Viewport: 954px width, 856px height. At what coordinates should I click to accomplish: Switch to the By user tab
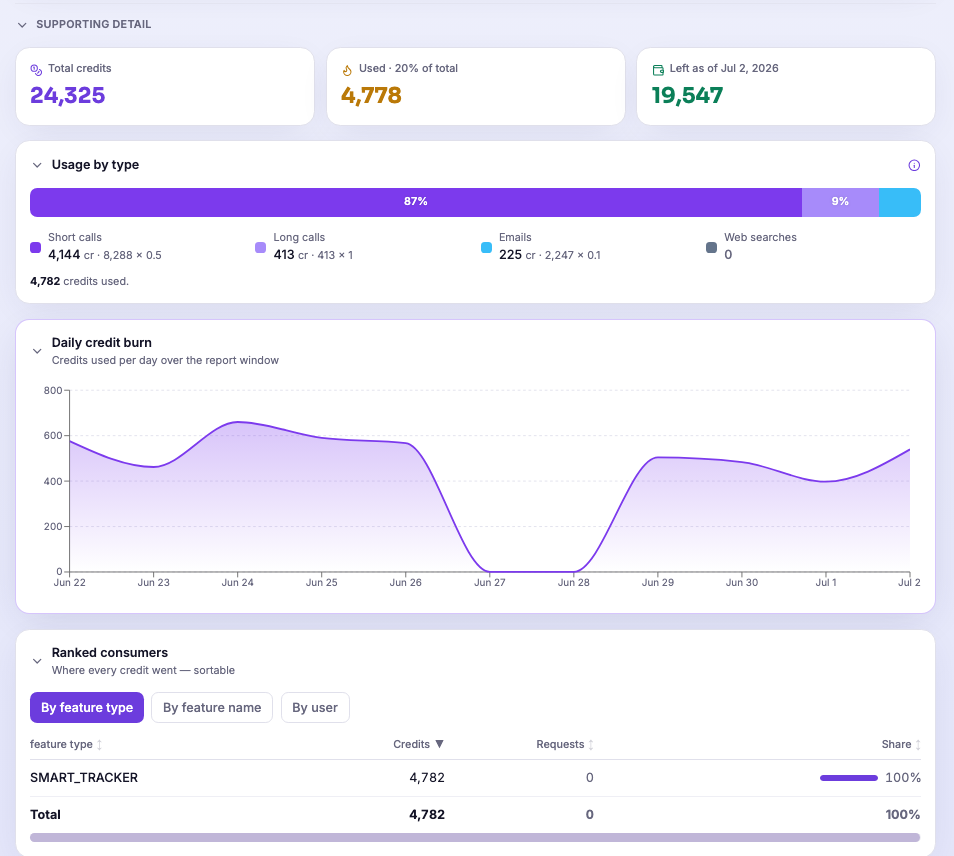pos(315,708)
